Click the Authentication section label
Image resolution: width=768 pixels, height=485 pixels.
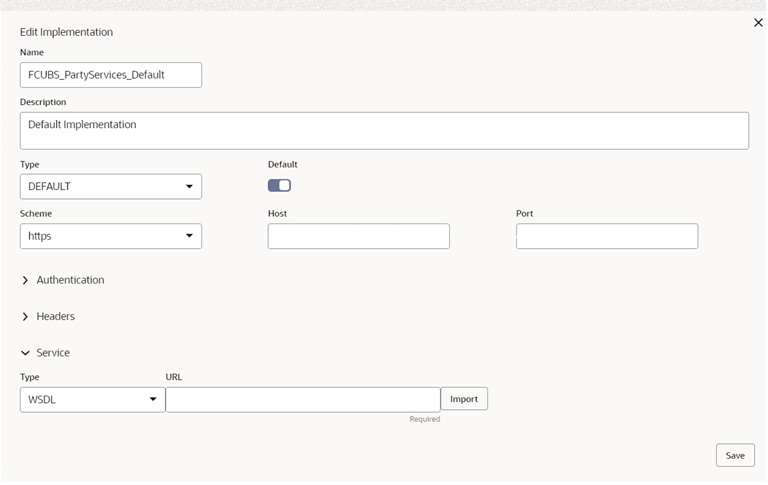coord(70,280)
